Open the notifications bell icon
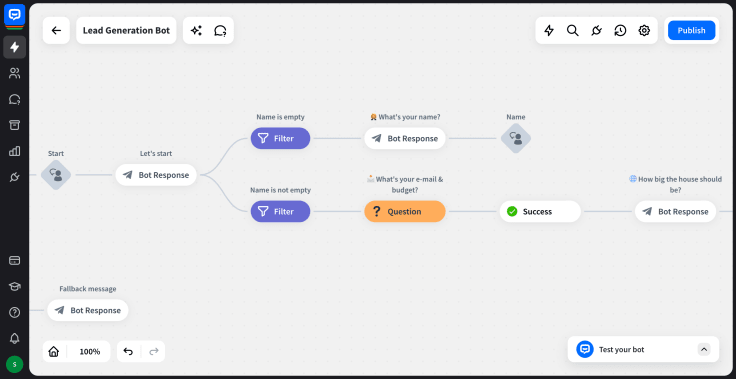 coord(15,338)
